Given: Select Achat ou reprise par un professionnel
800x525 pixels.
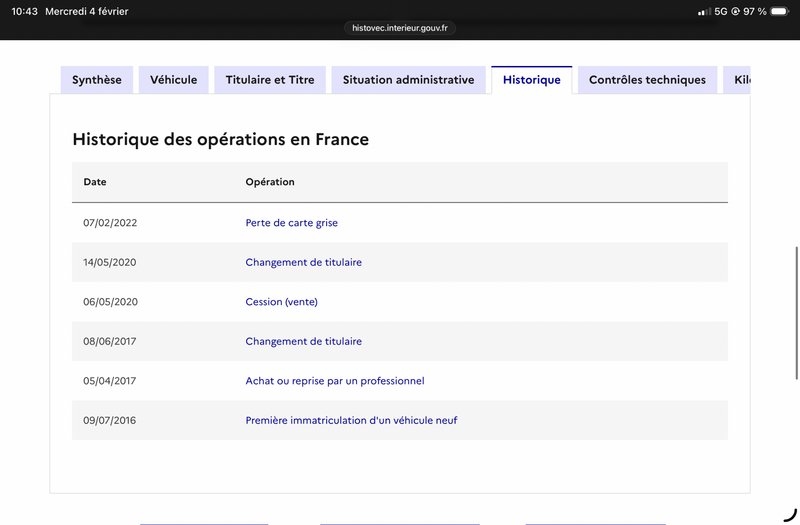Looking at the screenshot, I should 335,381.
